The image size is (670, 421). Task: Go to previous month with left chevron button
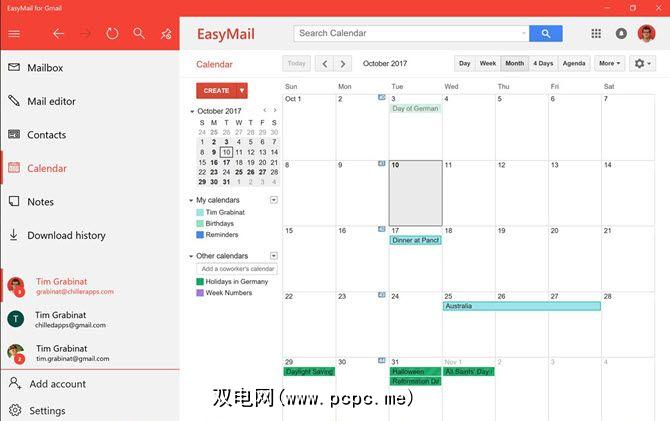coord(325,64)
